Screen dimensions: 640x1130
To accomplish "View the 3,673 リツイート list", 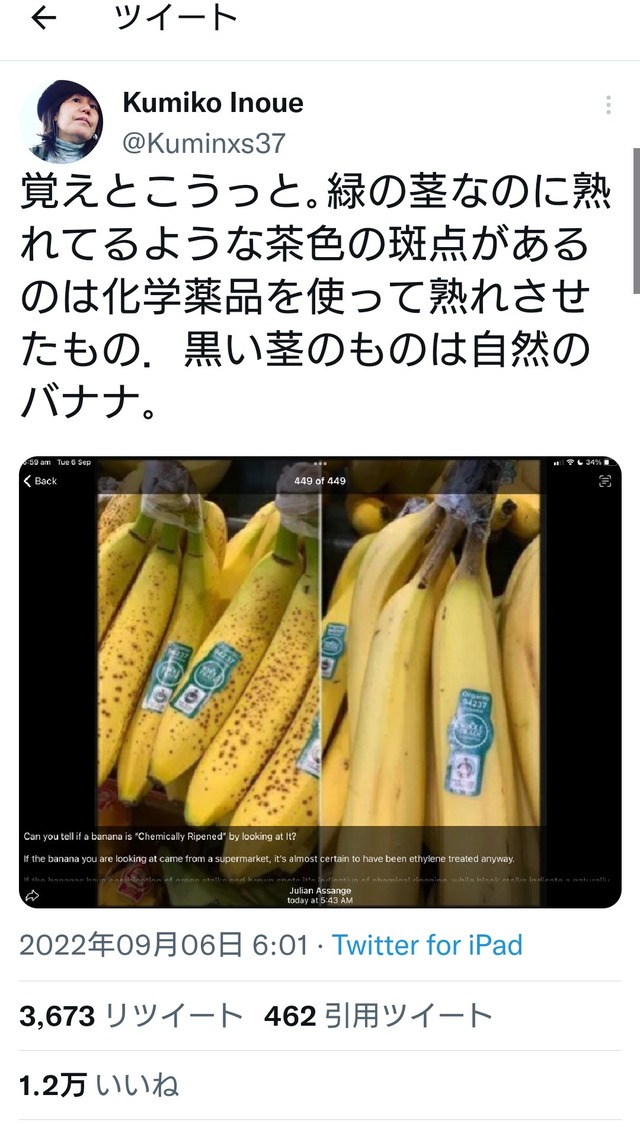I will click(130, 1015).
